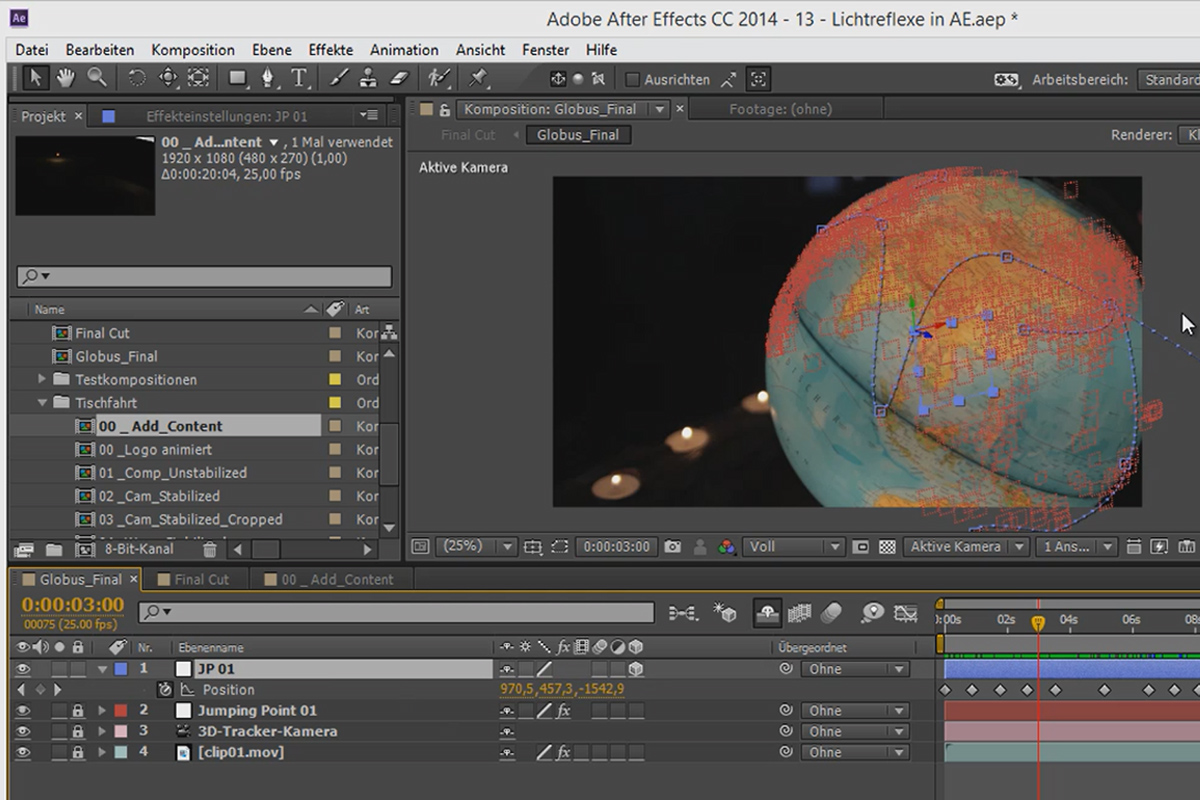Select the Selection arrow tool
Screen dimensions: 1200x800
[36, 77]
